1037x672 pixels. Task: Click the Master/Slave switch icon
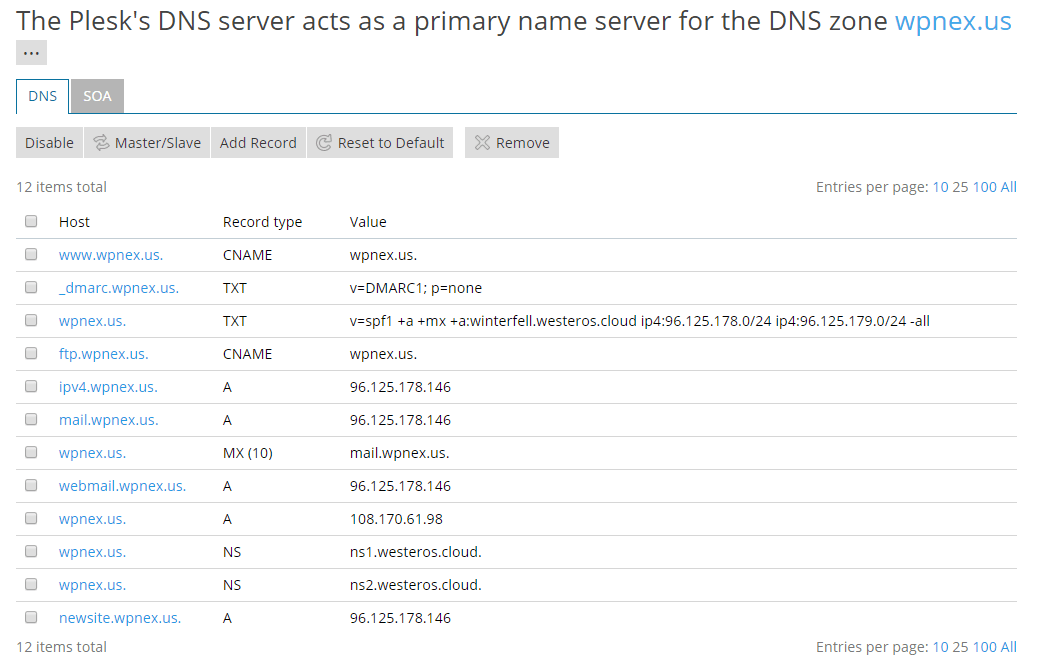[x=101, y=143]
